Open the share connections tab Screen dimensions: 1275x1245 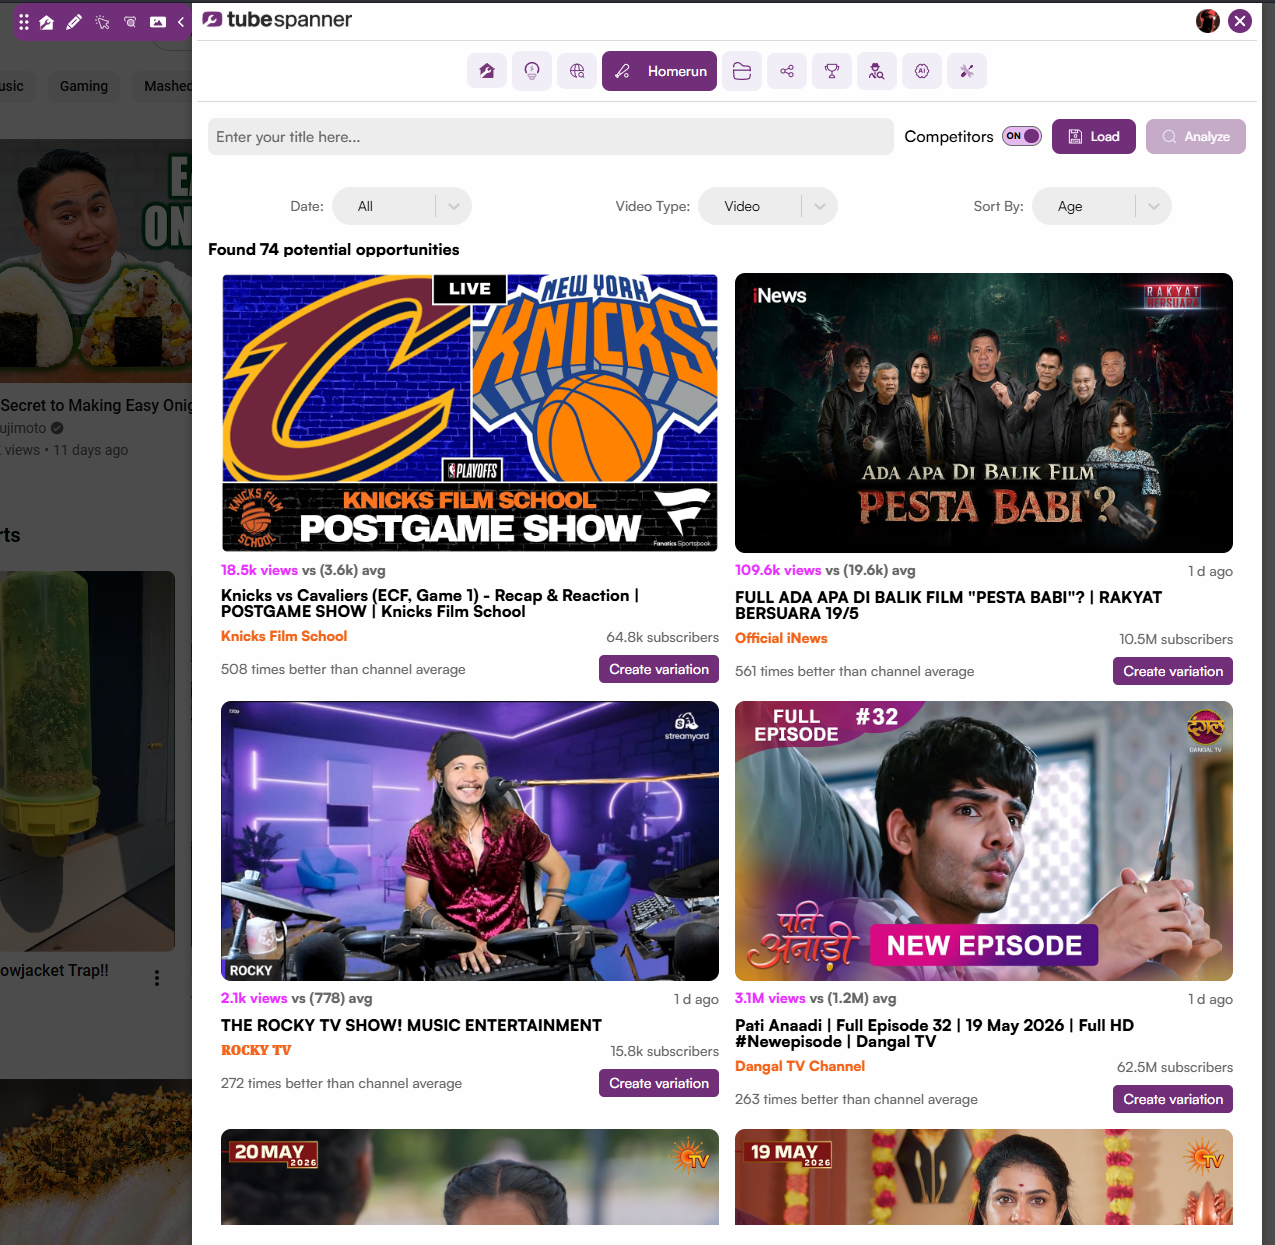click(787, 71)
